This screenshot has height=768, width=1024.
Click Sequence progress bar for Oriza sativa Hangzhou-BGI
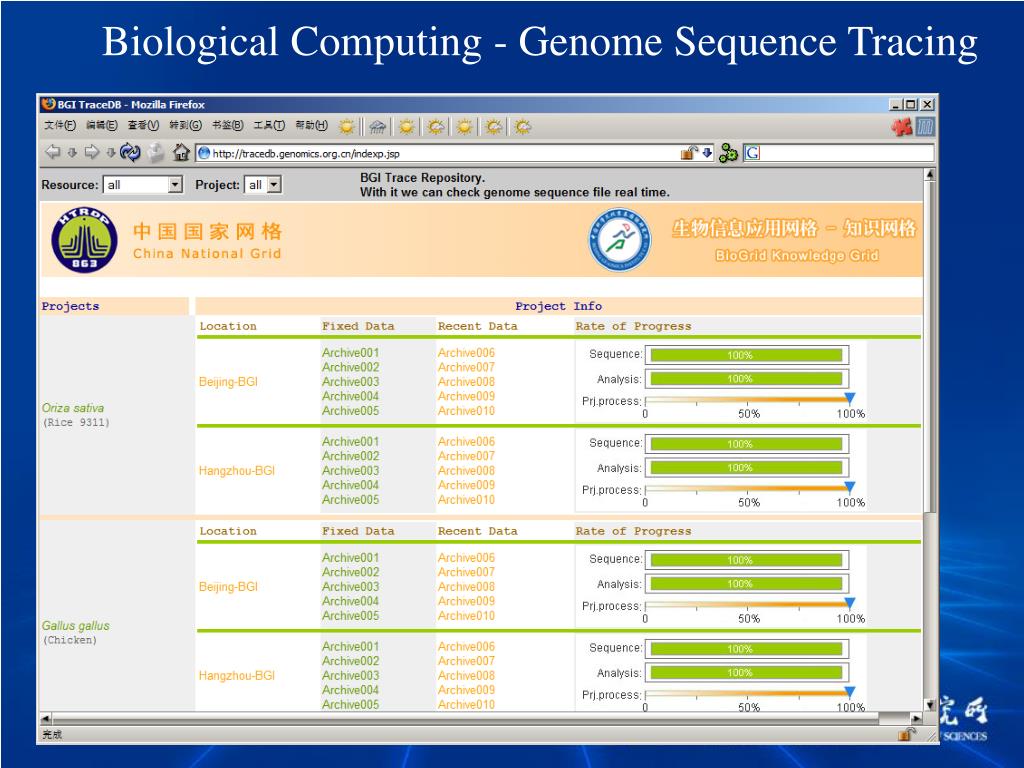(x=746, y=444)
